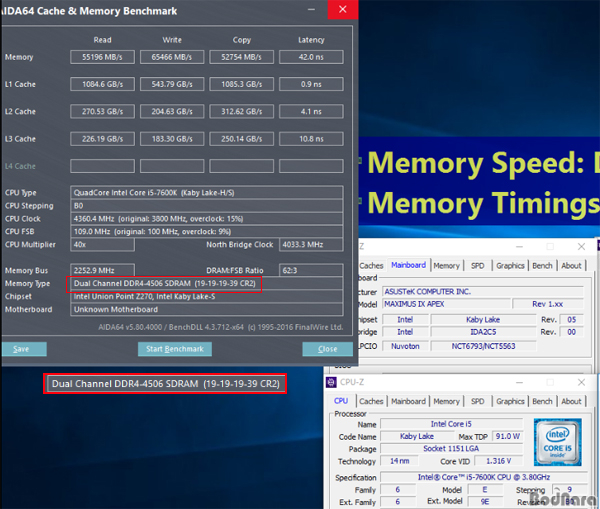
Task: Open CPU tab in lower CPU-Z window
Action: (x=341, y=401)
